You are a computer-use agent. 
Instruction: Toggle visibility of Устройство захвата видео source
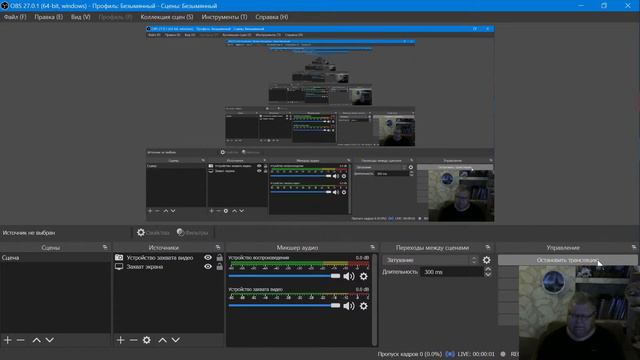(x=208, y=258)
